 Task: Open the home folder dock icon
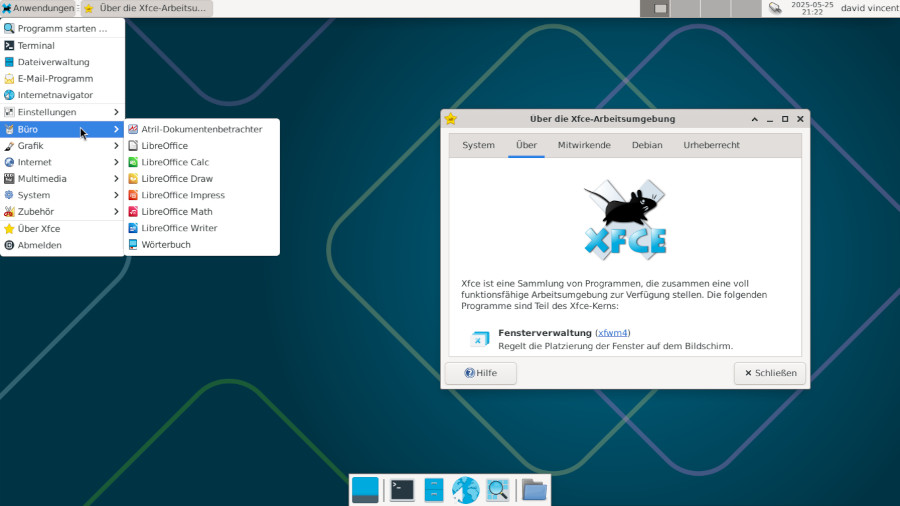[x=534, y=490]
